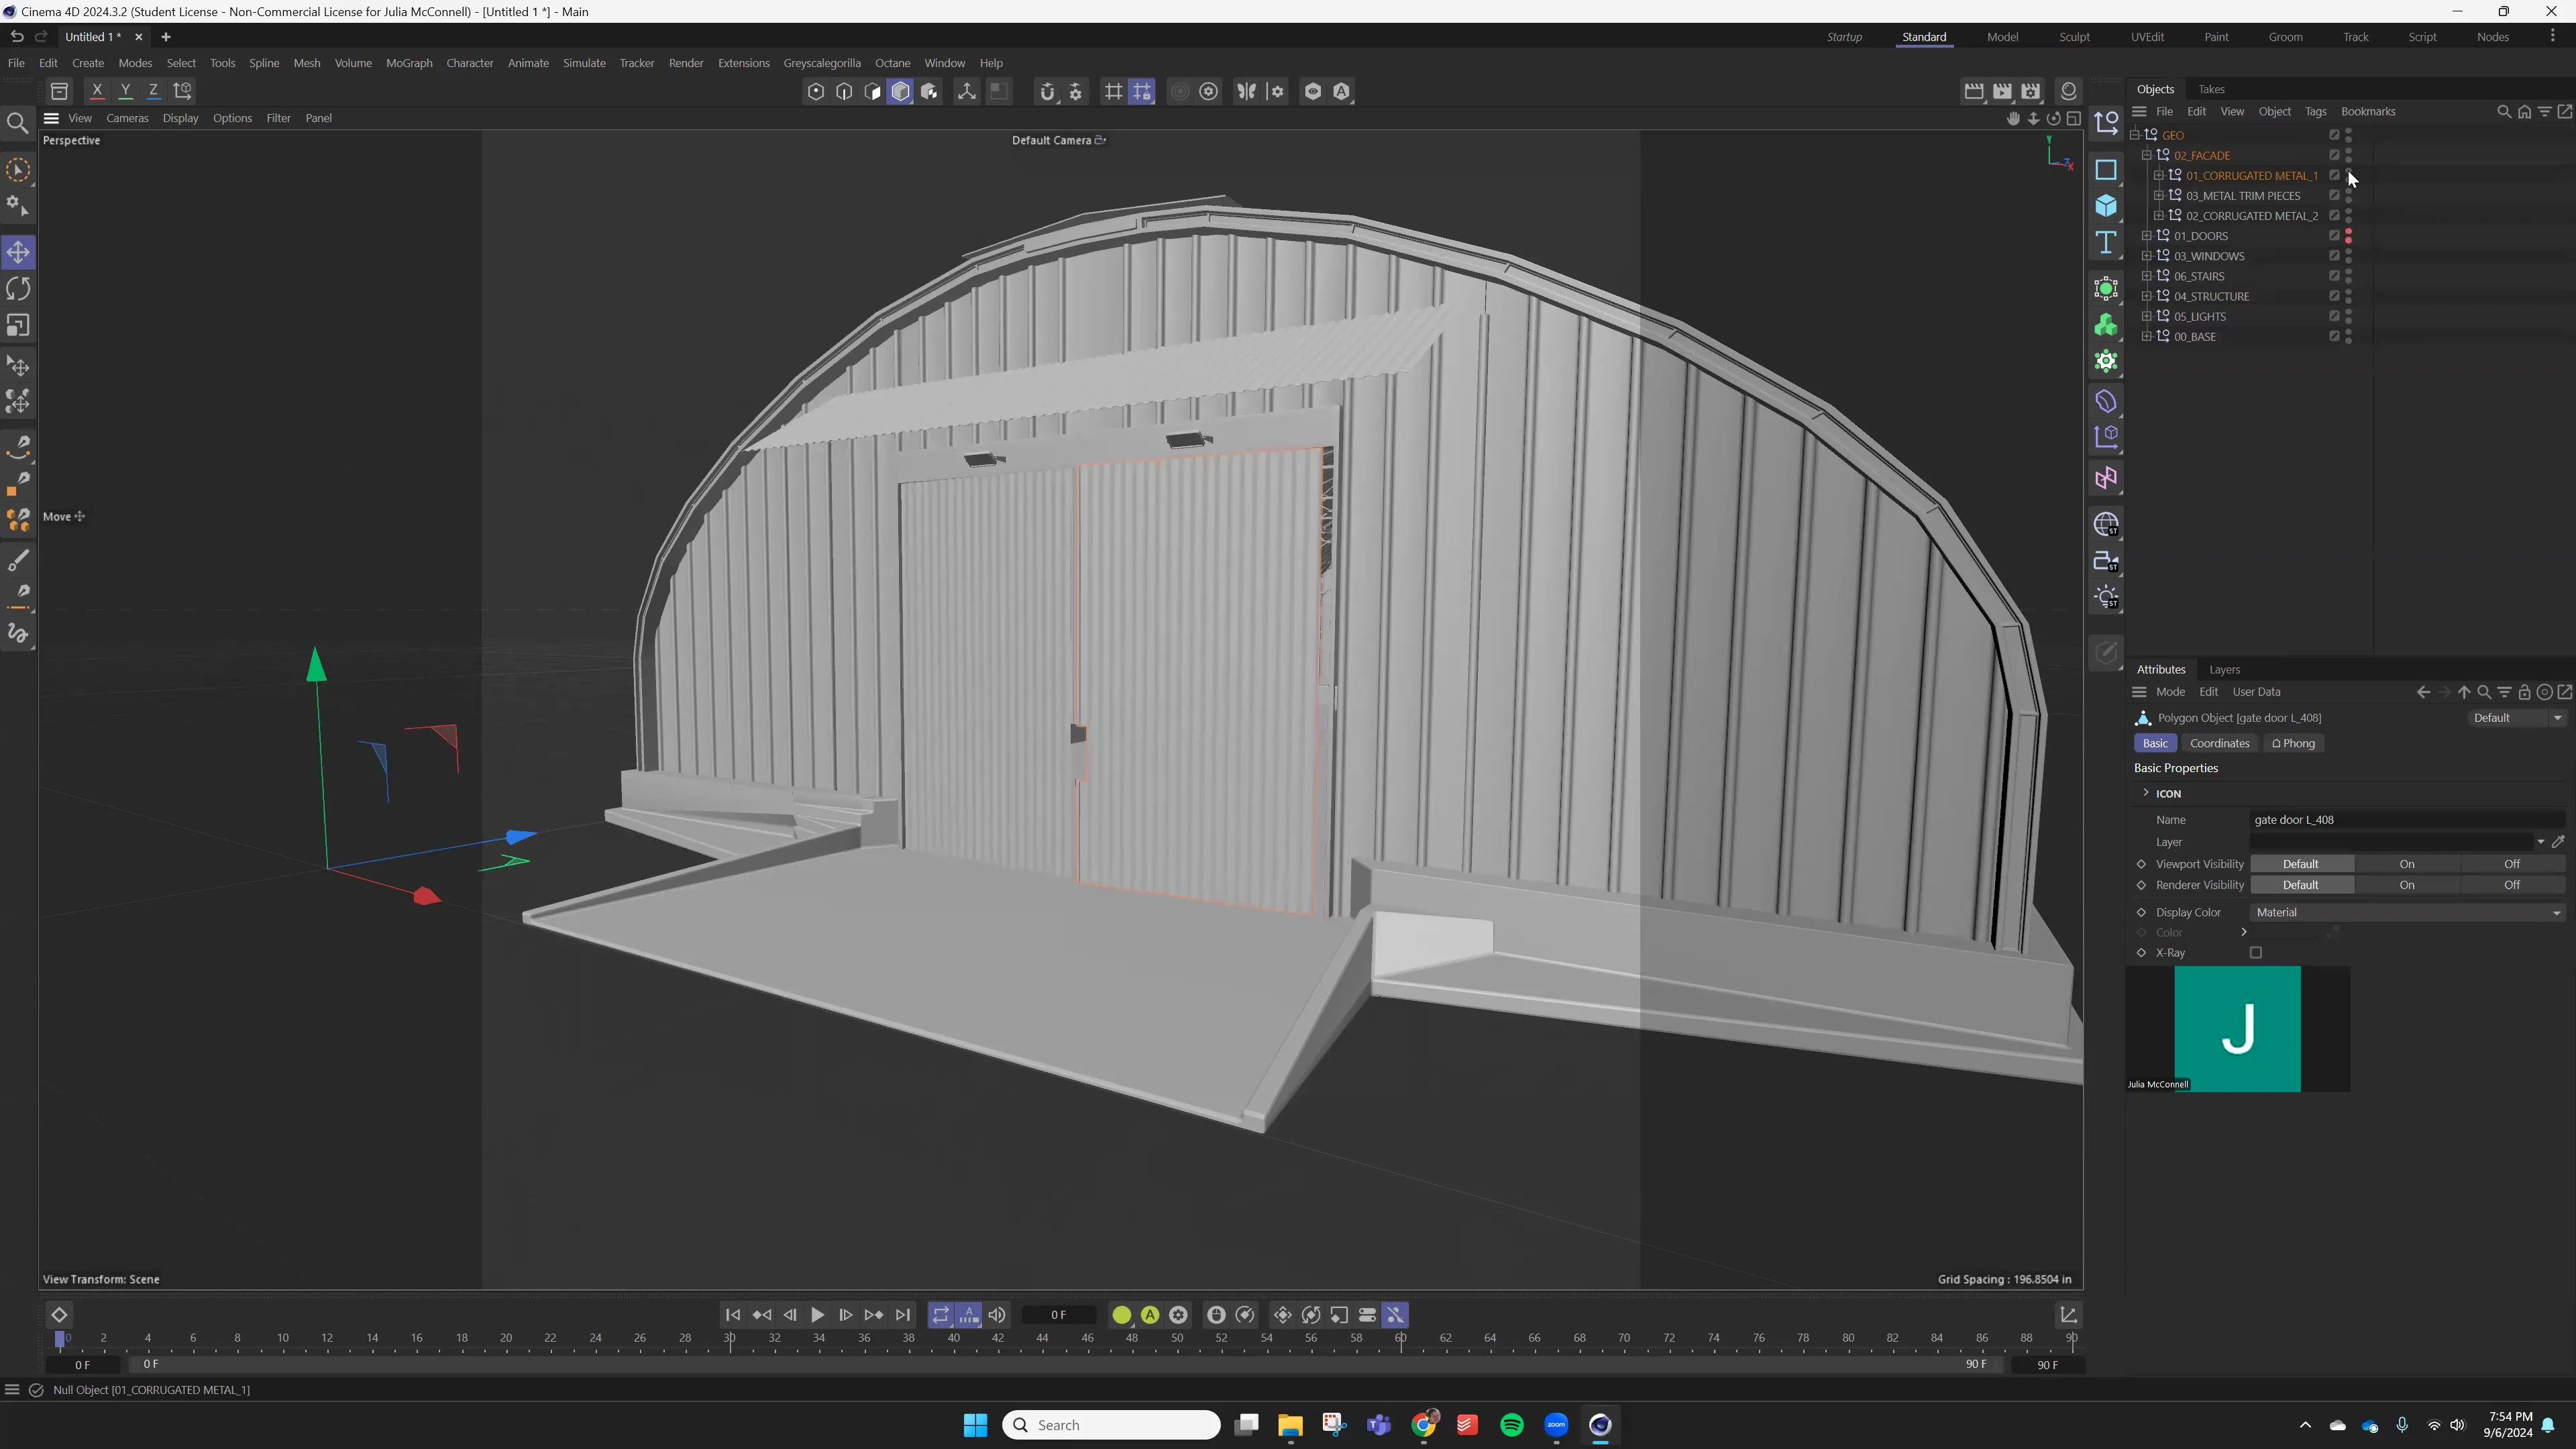Toggle viewport visibility dot for 01_DOORS
2576x1449 pixels.
2349,233
